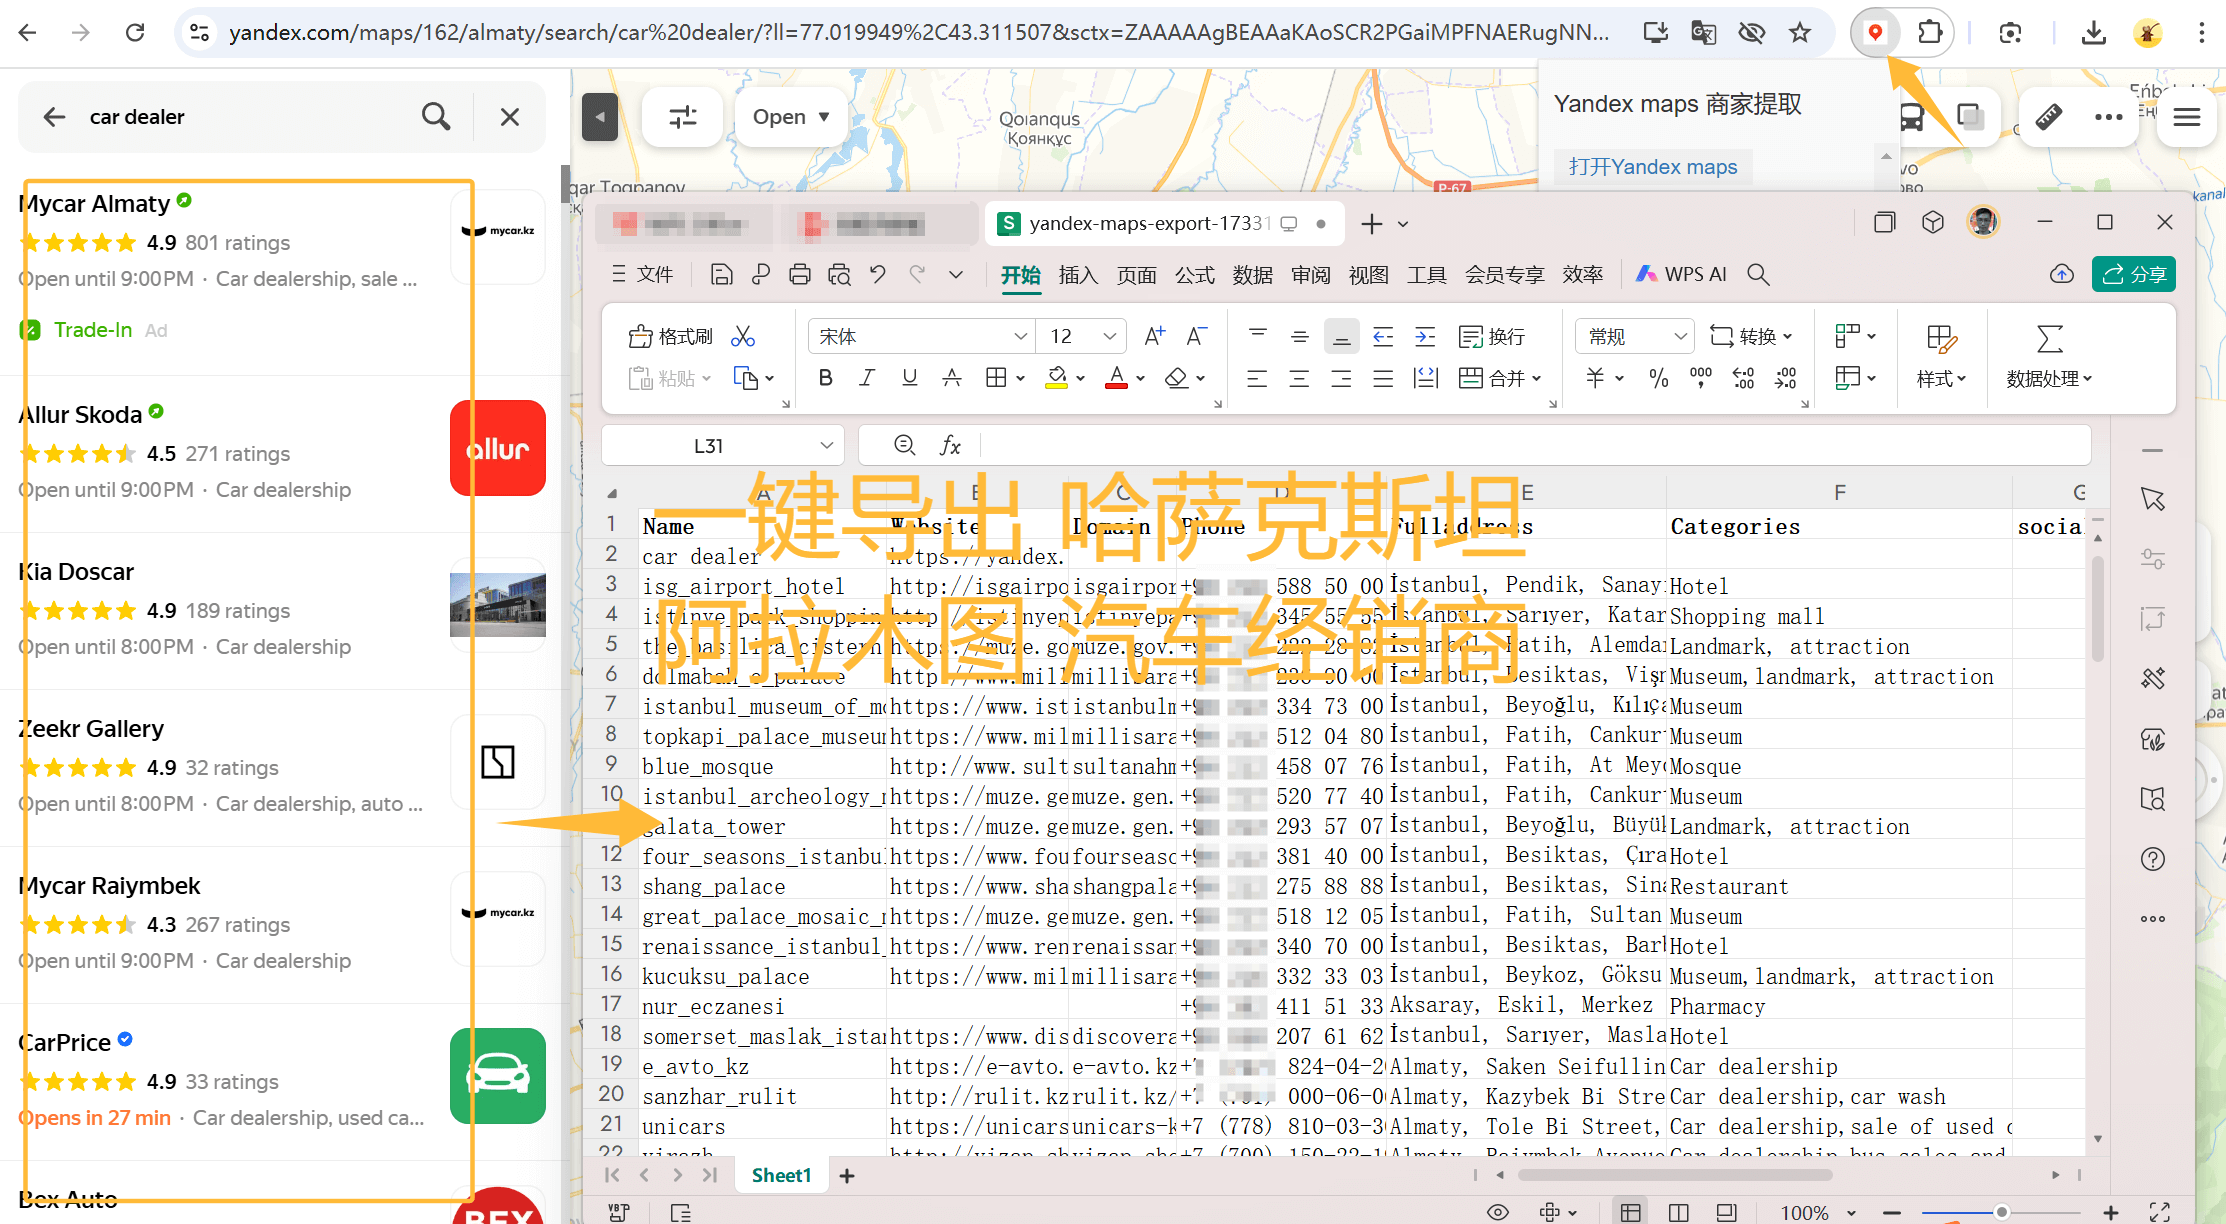Switch to the 数据 data tab
This screenshot has height=1224, width=2226.
[1252, 274]
